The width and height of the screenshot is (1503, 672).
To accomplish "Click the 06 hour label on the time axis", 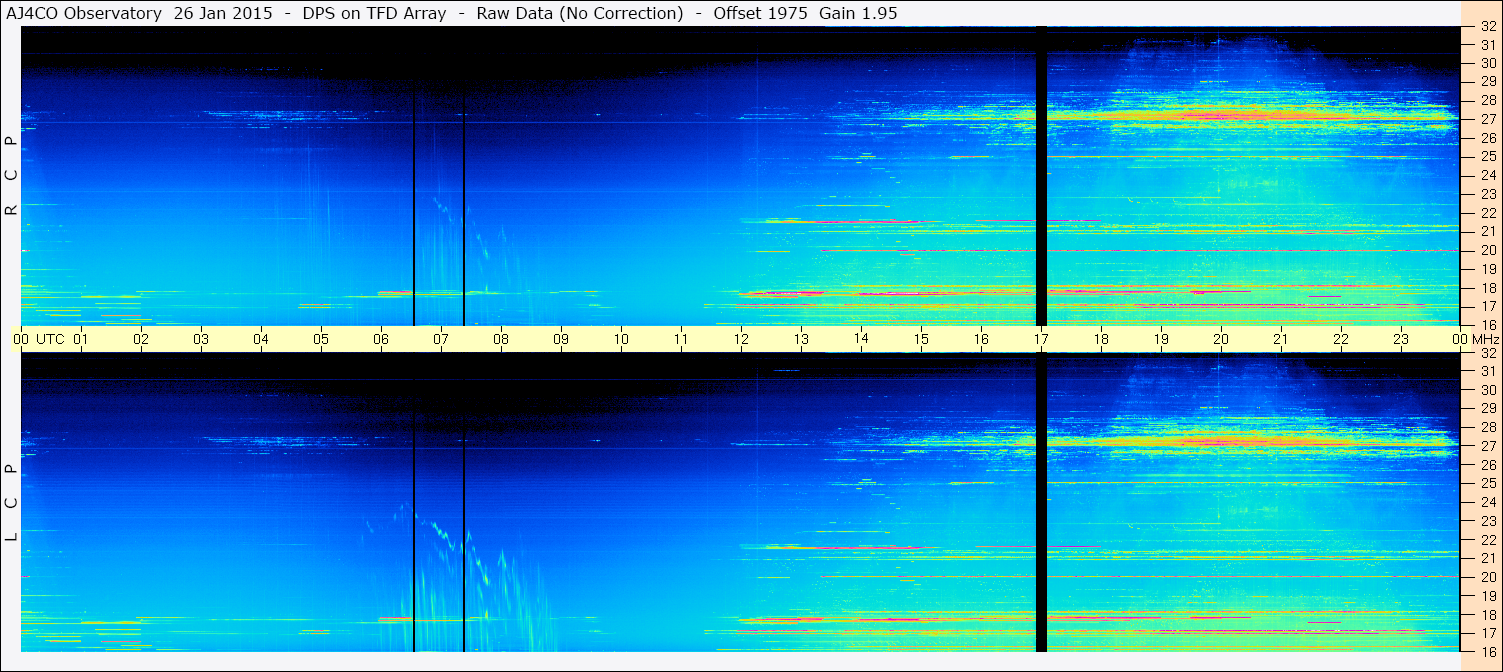I will coord(381,339).
